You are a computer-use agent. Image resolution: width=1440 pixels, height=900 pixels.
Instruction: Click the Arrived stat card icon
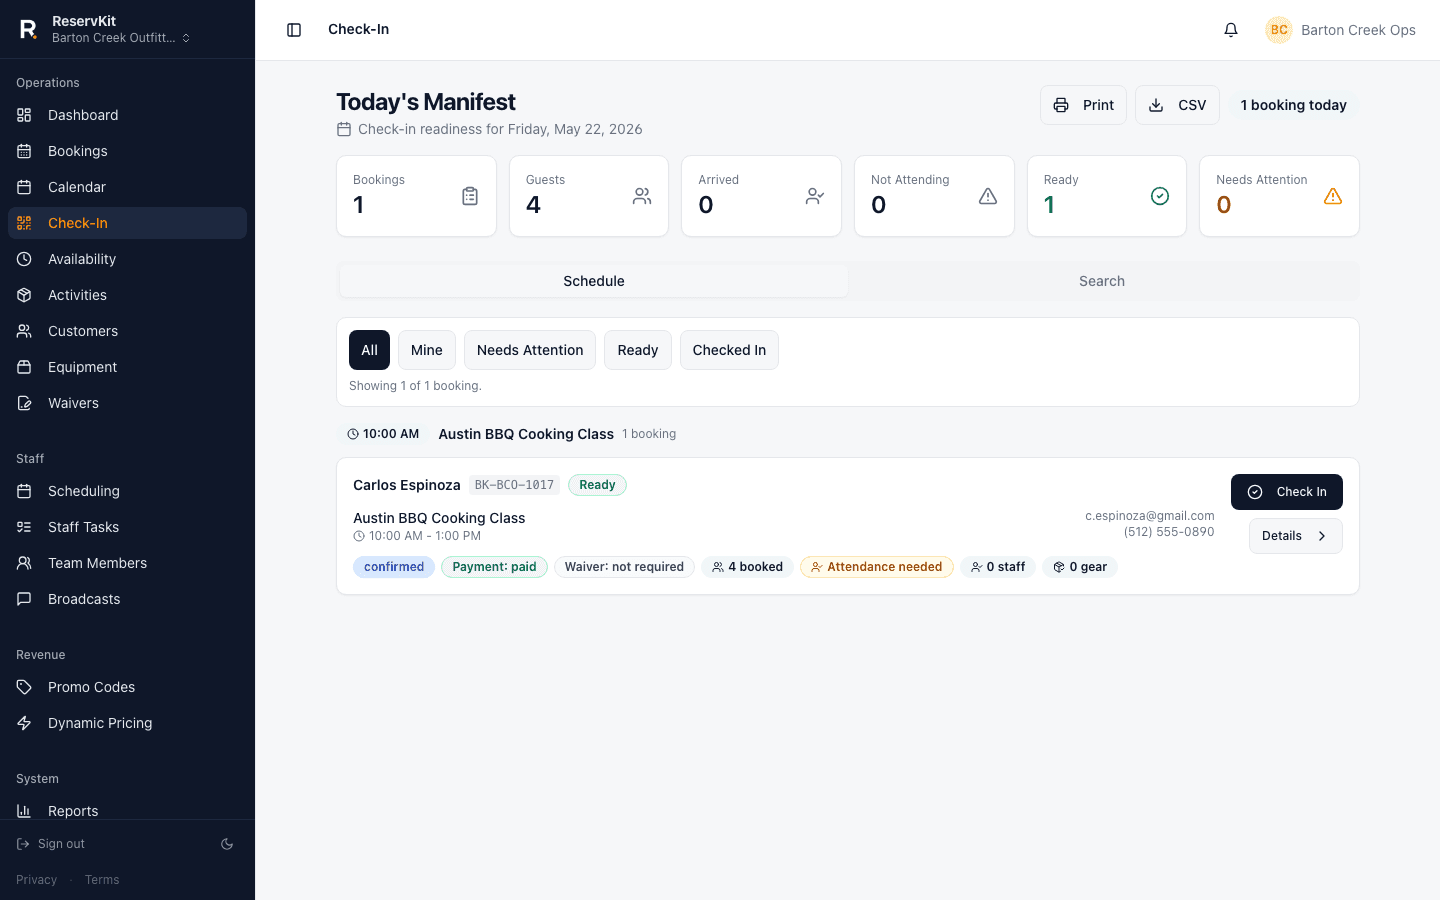815,196
